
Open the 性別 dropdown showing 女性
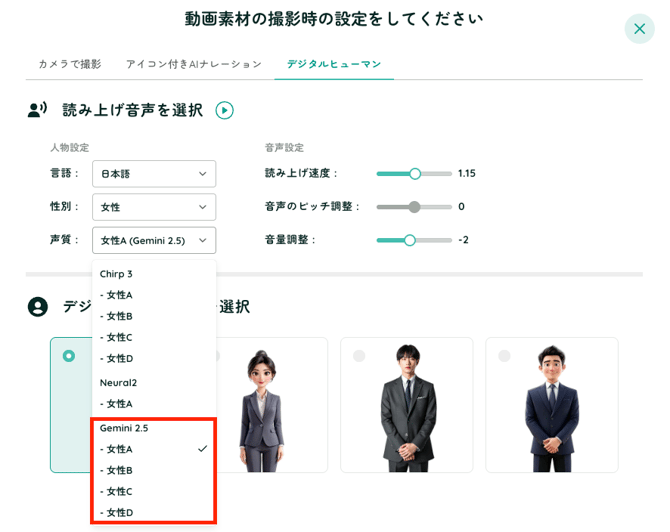point(154,207)
